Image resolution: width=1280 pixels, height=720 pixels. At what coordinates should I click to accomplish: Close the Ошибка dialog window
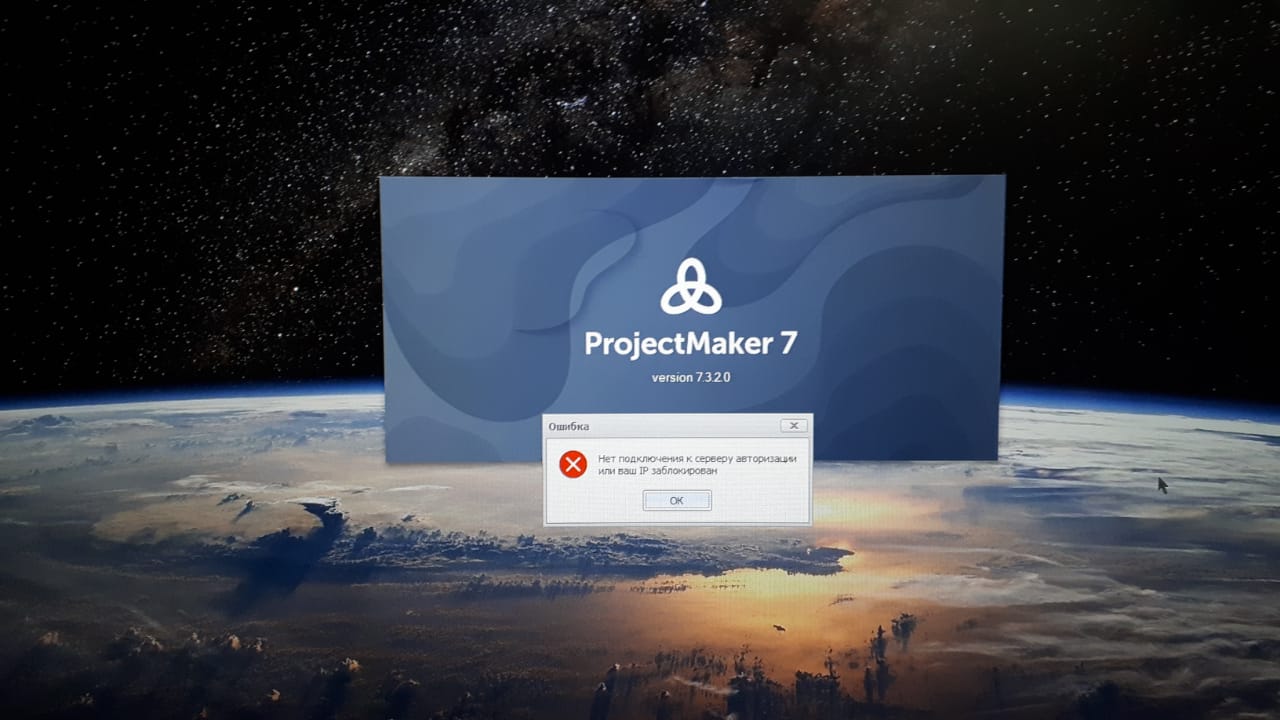pos(794,426)
